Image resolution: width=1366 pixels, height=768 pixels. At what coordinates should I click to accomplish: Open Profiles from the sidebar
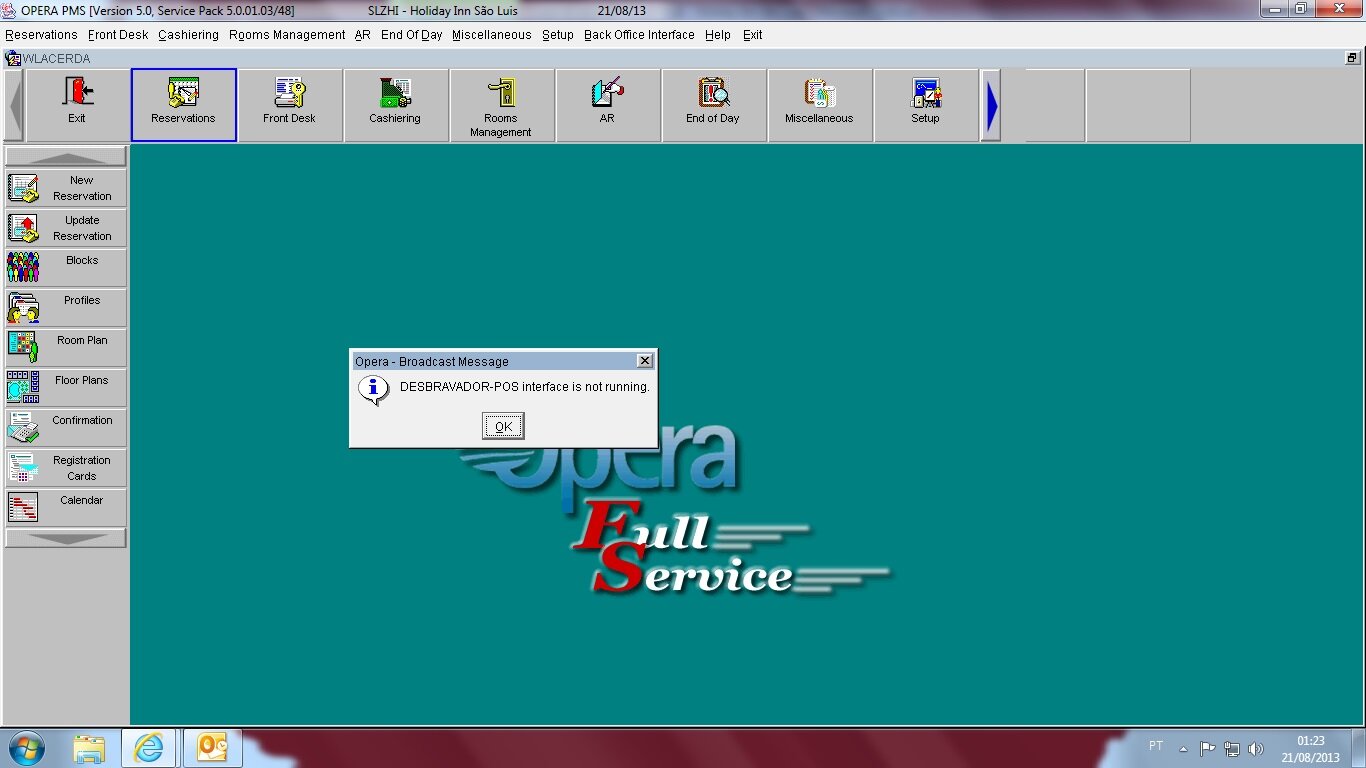click(x=66, y=308)
